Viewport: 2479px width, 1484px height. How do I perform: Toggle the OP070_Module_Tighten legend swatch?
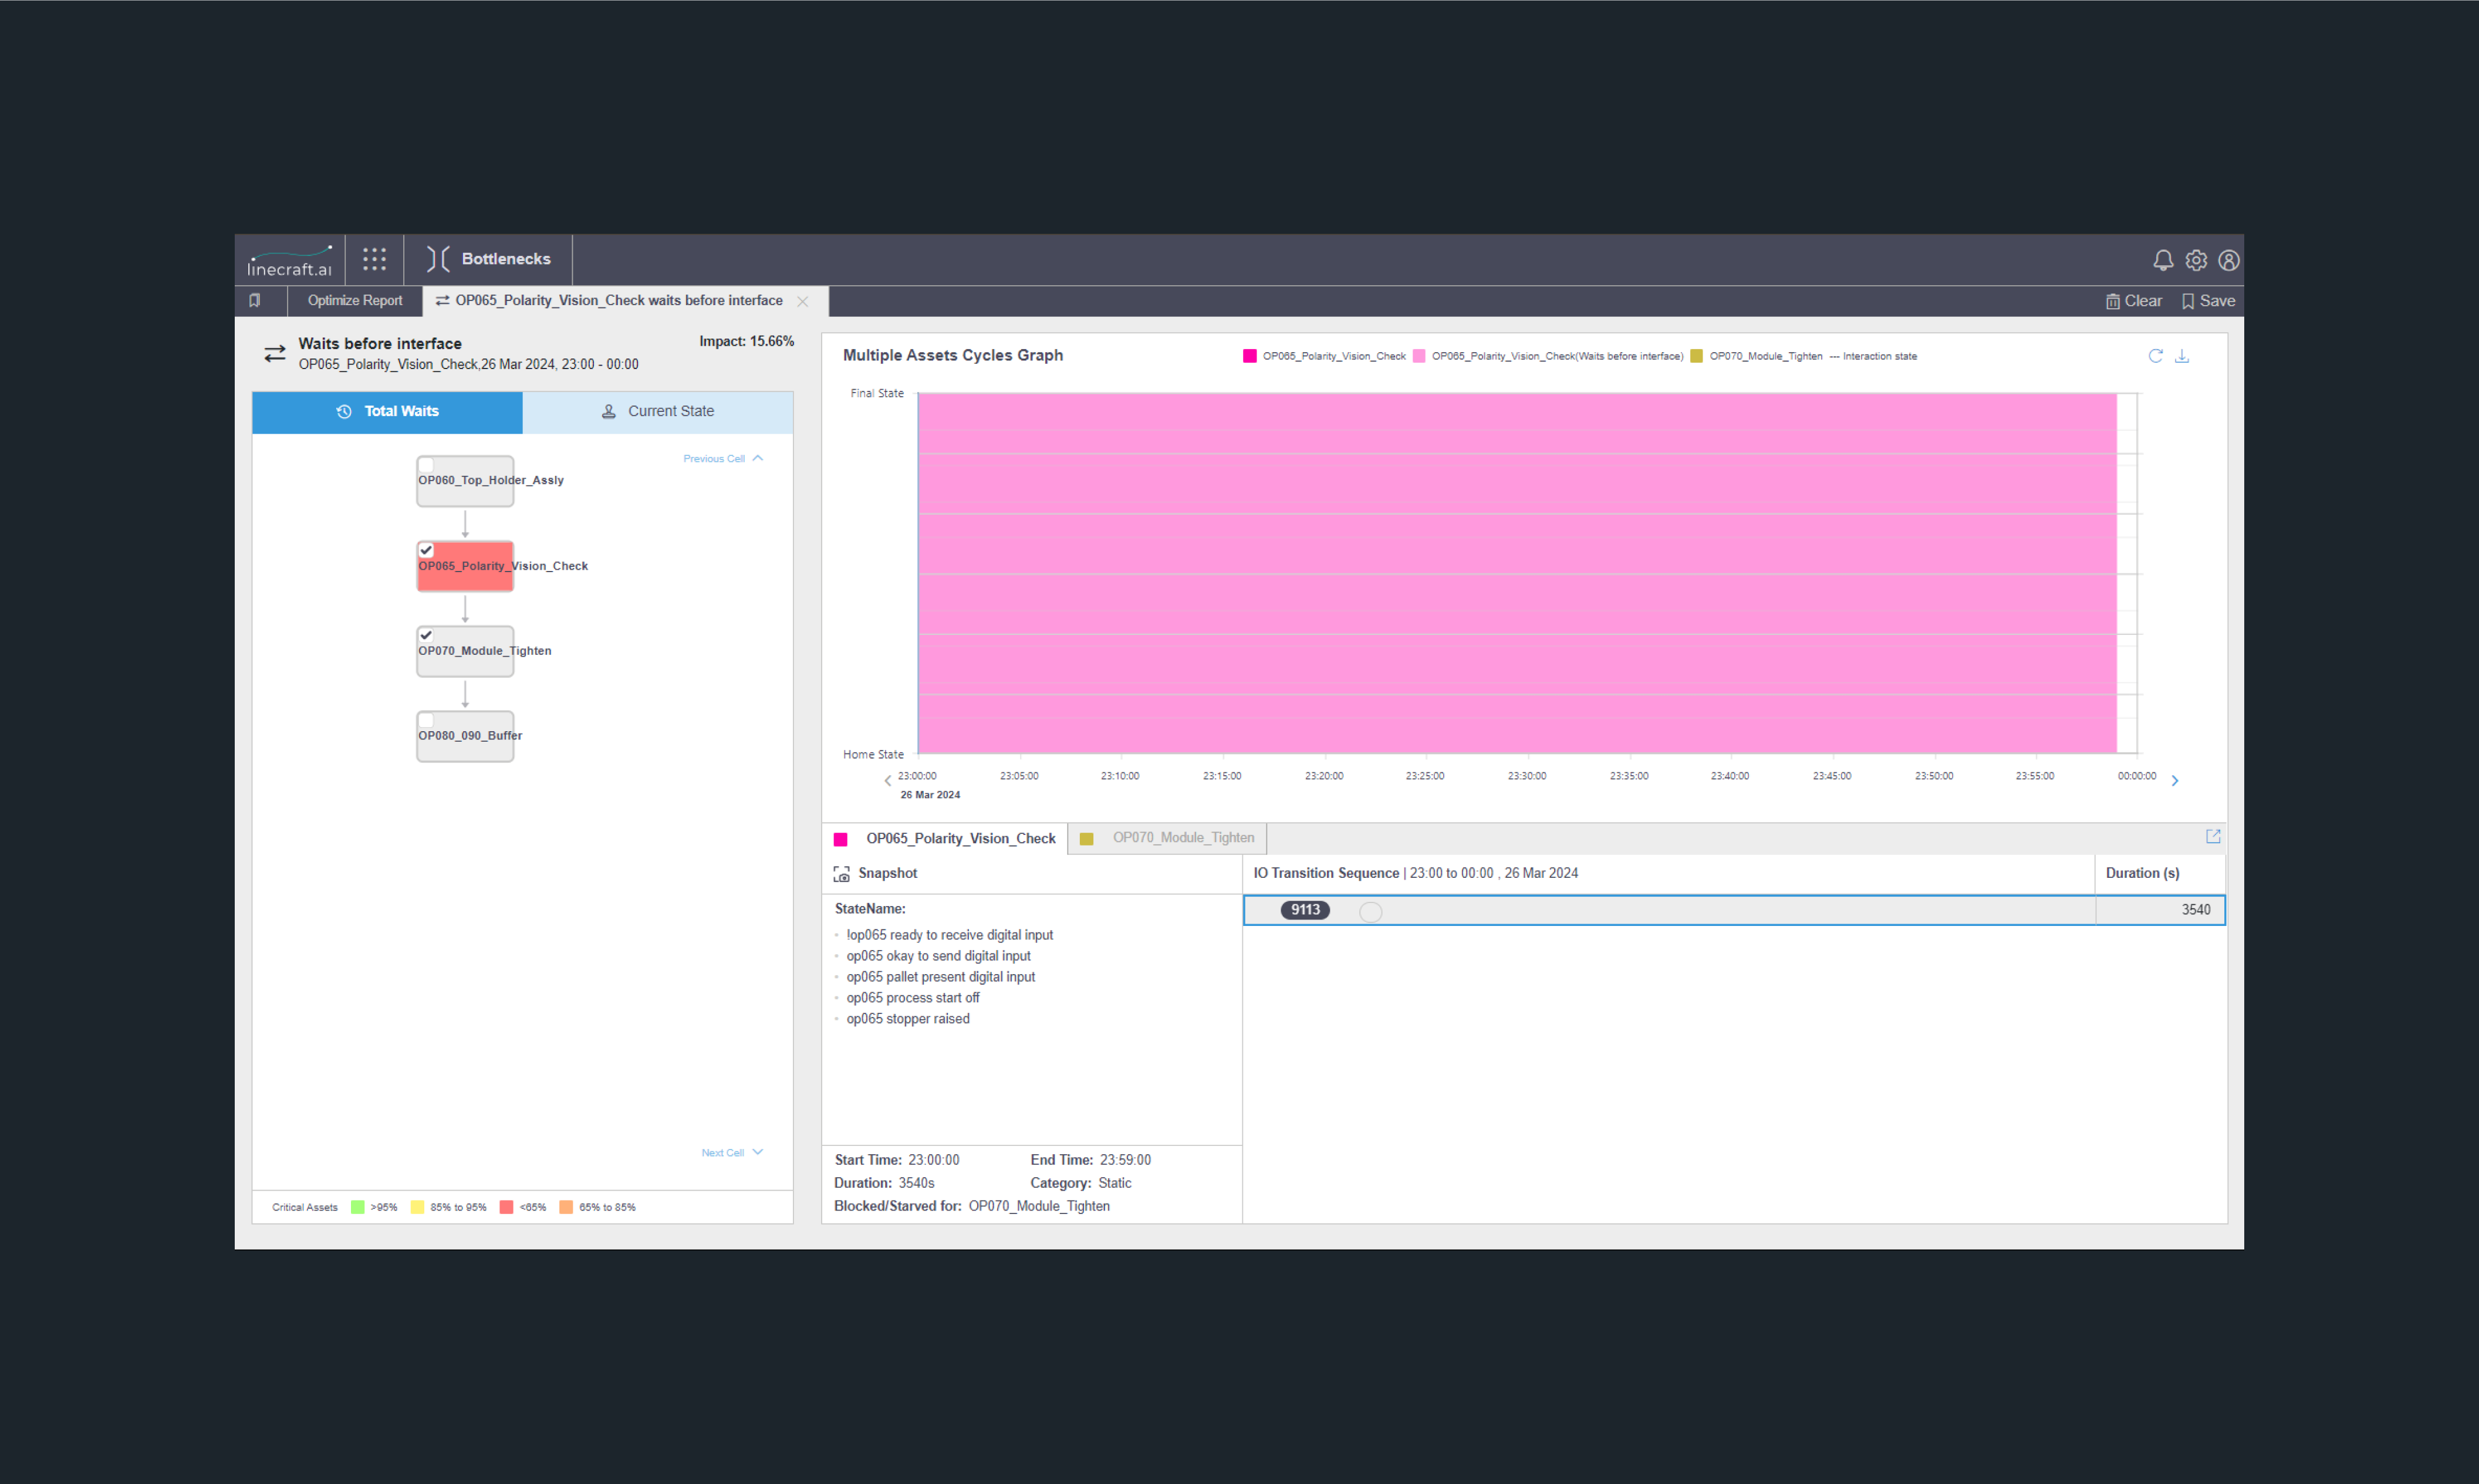(1696, 356)
